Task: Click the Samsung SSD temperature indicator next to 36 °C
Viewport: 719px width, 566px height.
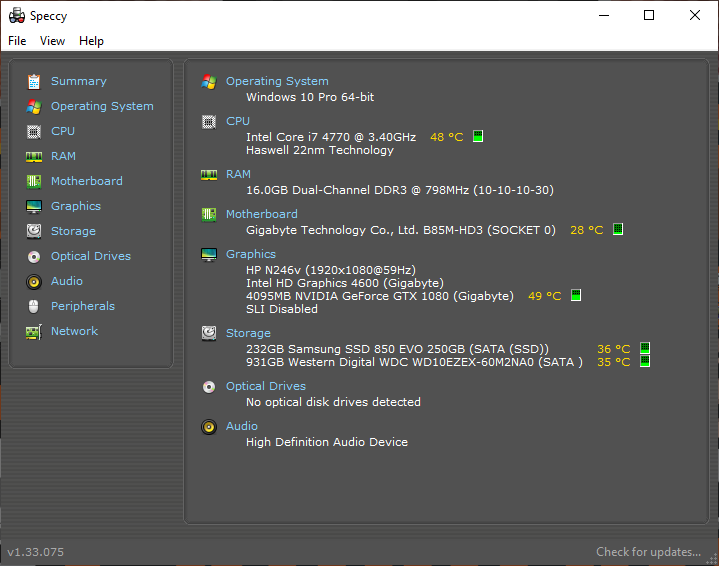Action: point(645,348)
